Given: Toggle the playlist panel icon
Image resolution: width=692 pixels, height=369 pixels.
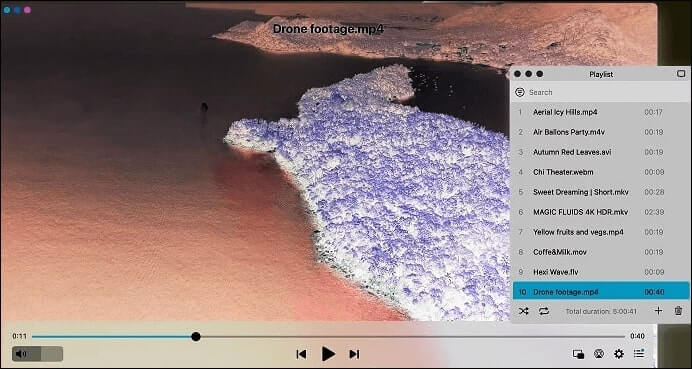Looking at the screenshot, I should point(639,354).
